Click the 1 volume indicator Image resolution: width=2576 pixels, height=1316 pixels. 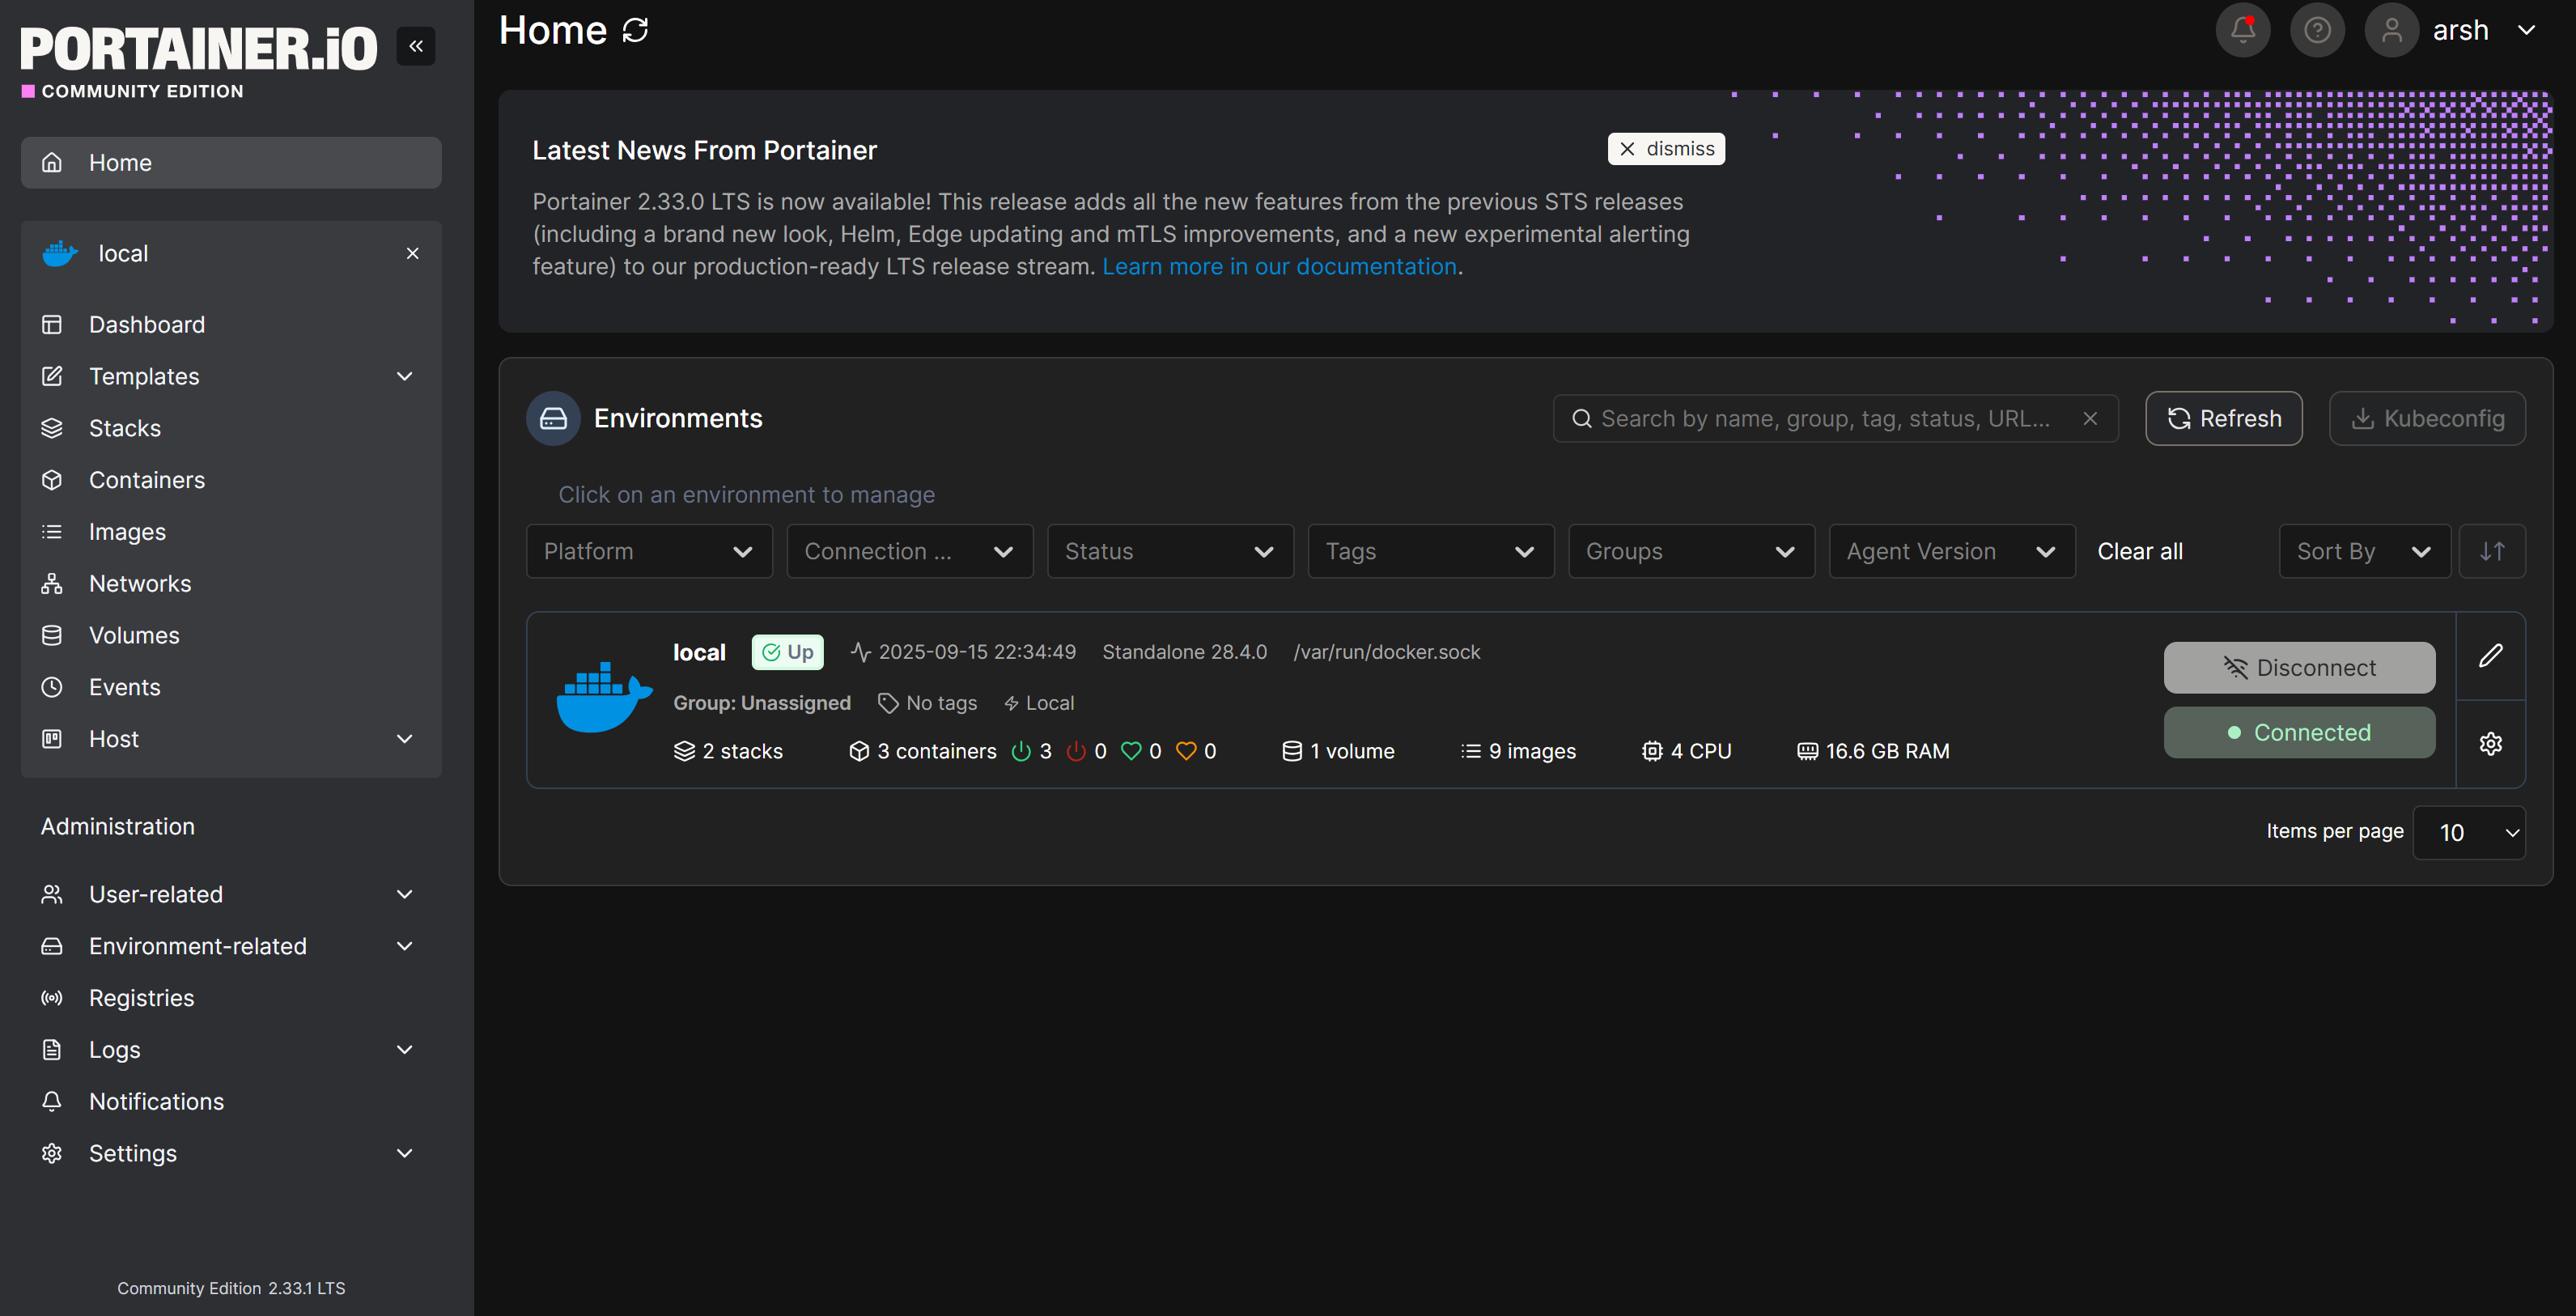(x=1338, y=752)
